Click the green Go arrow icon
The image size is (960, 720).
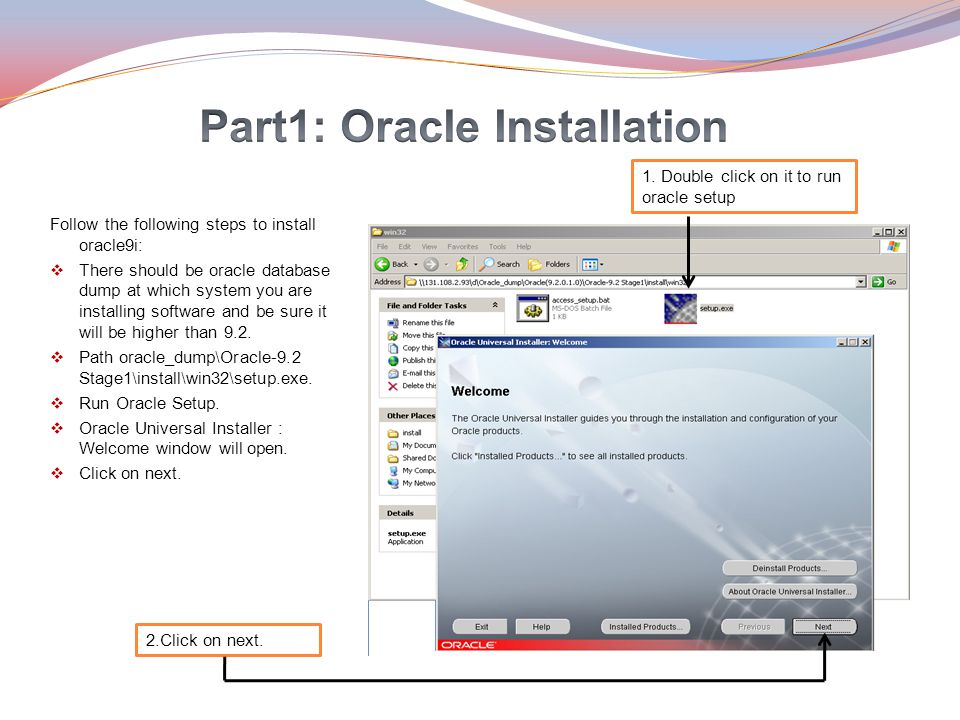878,282
